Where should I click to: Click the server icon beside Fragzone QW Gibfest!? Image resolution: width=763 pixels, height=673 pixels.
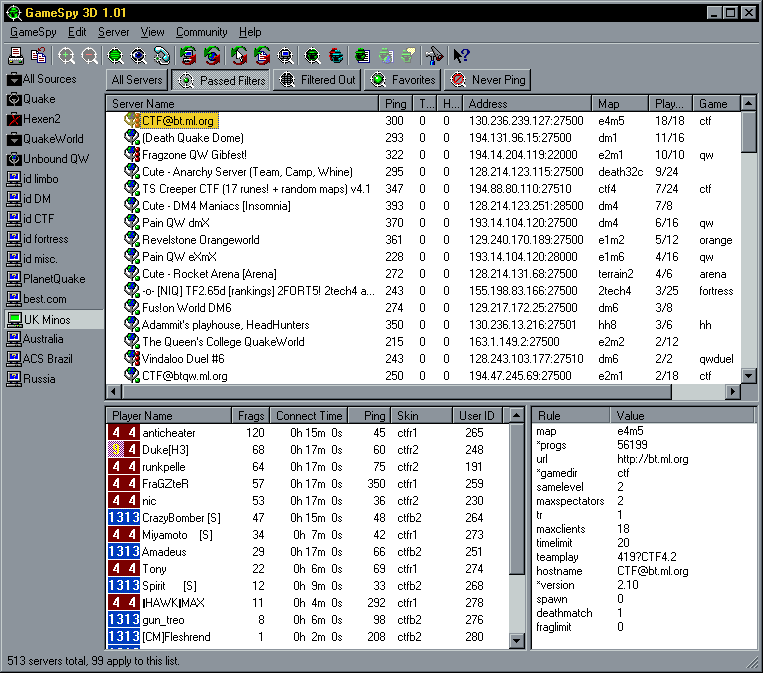tap(131, 155)
